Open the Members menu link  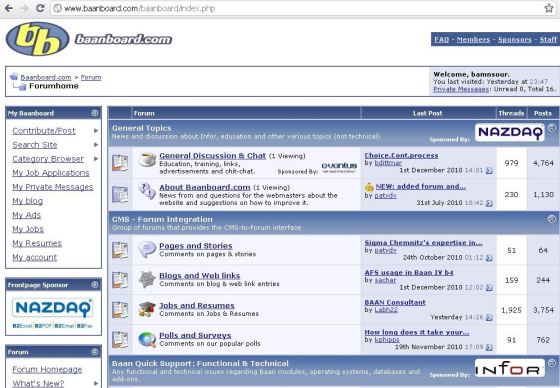pos(473,39)
